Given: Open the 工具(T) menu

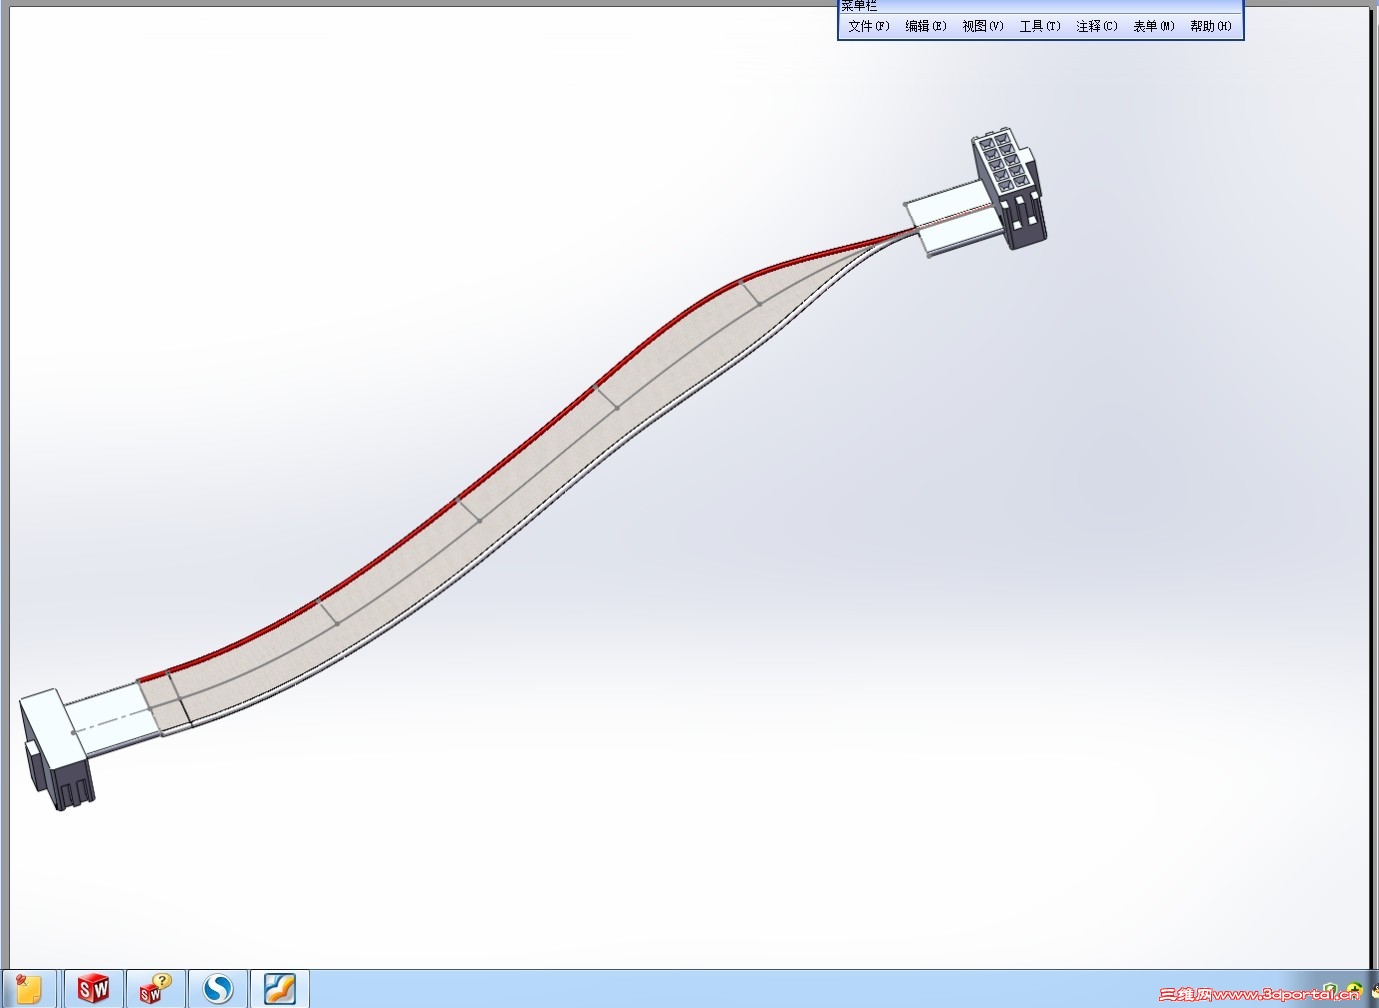Looking at the screenshot, I should point(1039,26).
